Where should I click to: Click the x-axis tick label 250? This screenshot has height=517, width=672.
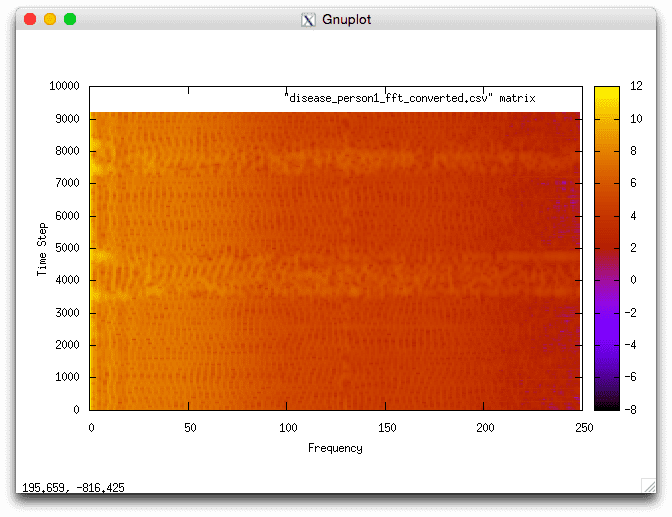pos(584,428)
